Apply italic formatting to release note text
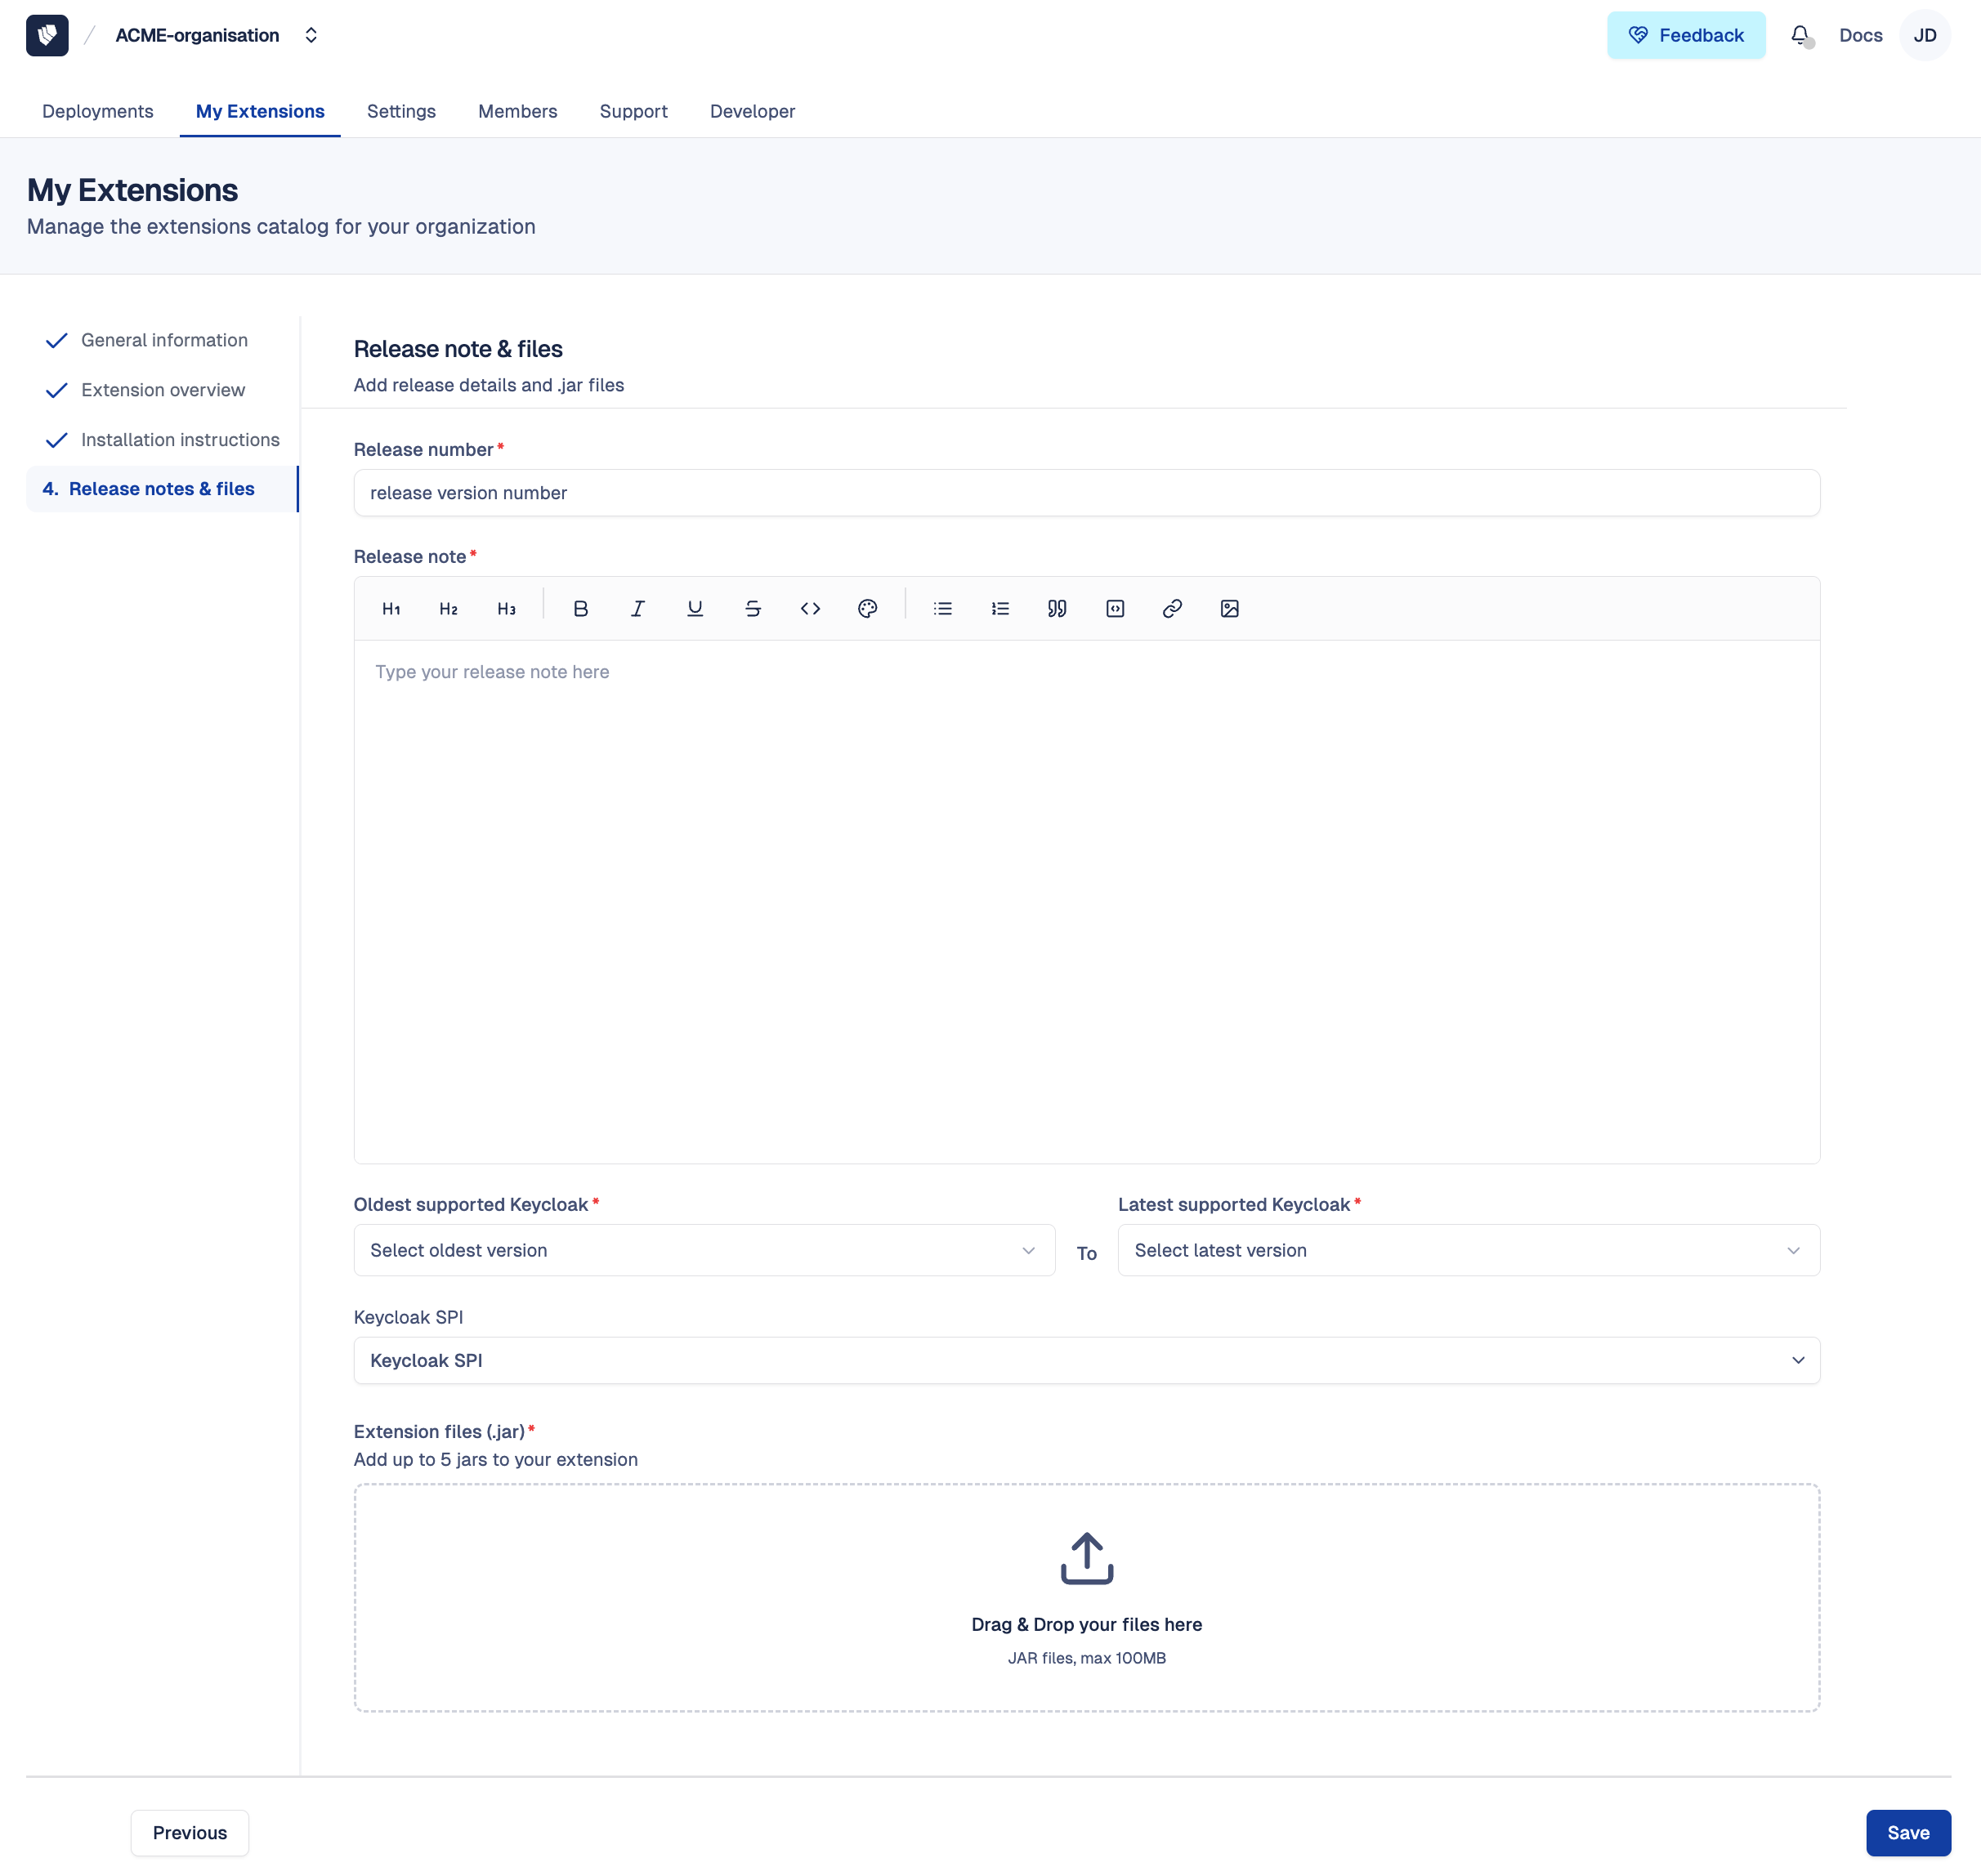1981x1876 pixels. tap(637, 608)
